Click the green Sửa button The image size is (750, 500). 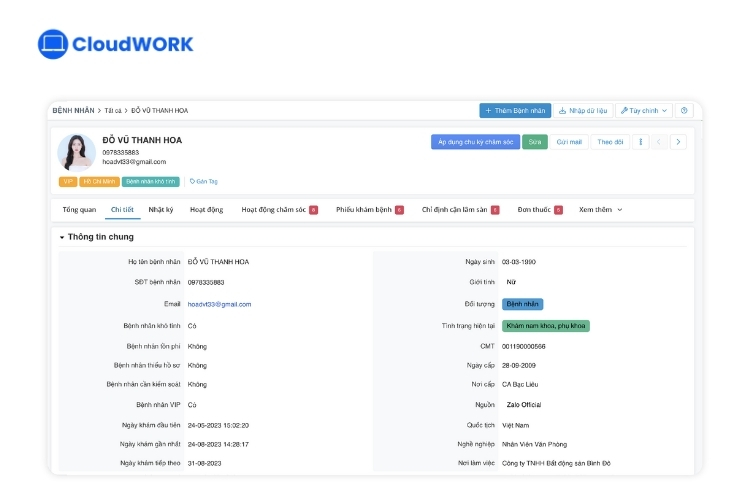coord(536,142)
